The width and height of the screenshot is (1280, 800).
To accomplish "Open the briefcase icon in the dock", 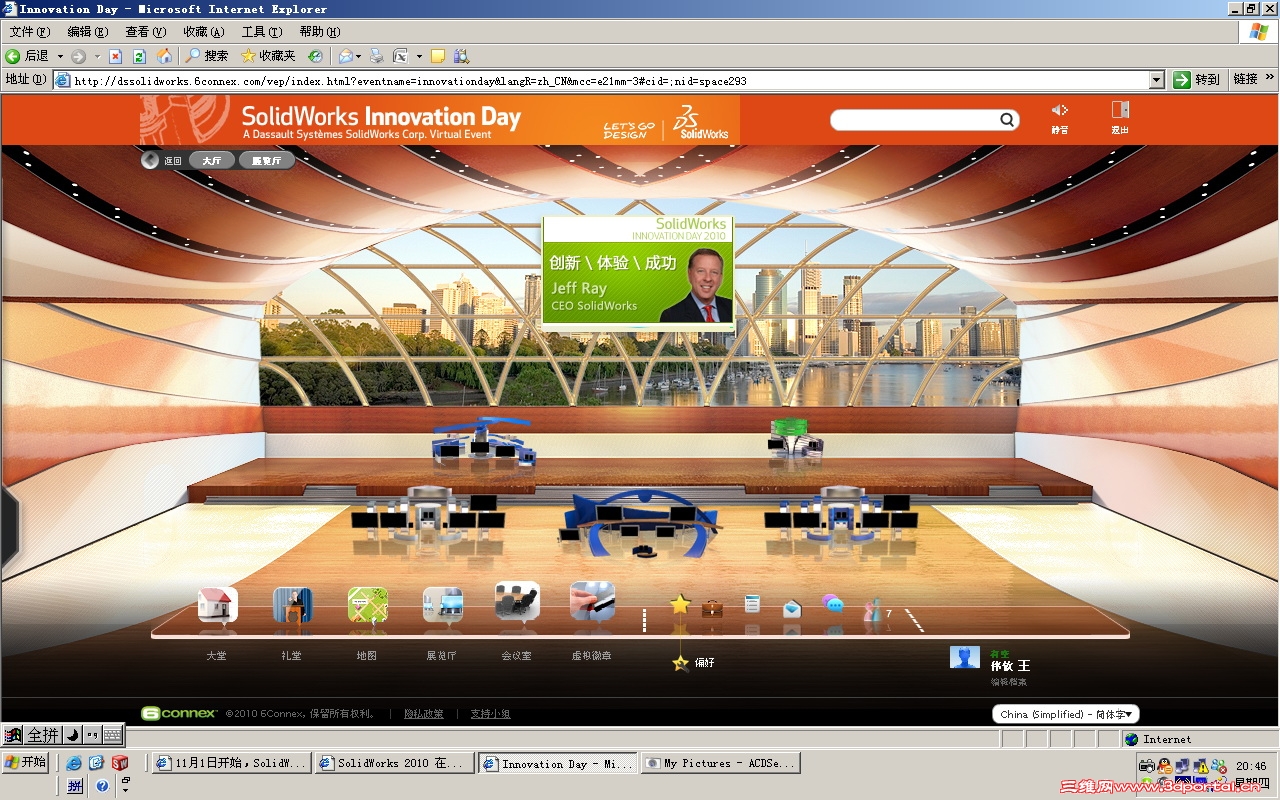I will coord(712,607).
